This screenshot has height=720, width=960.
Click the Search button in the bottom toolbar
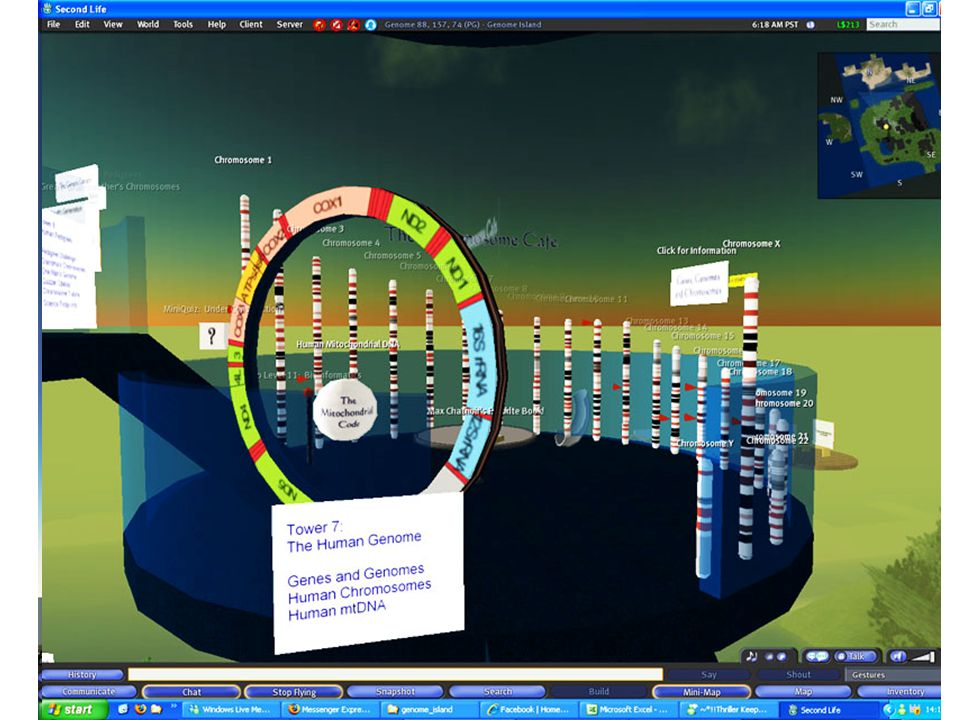point(497,692)
